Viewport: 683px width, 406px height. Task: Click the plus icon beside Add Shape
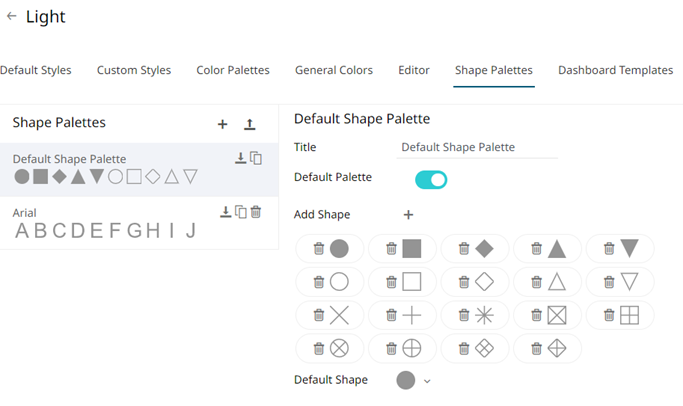tap(408, 215)
